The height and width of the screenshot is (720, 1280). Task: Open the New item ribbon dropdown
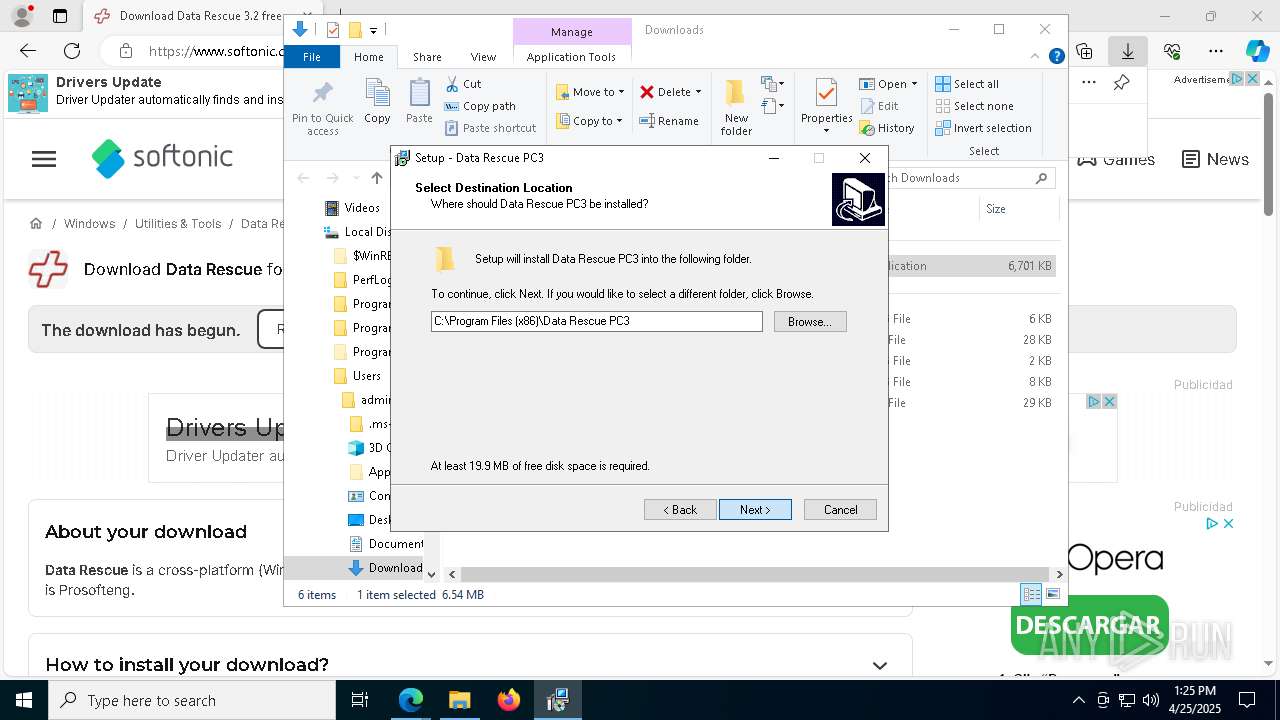coord(771,84)
